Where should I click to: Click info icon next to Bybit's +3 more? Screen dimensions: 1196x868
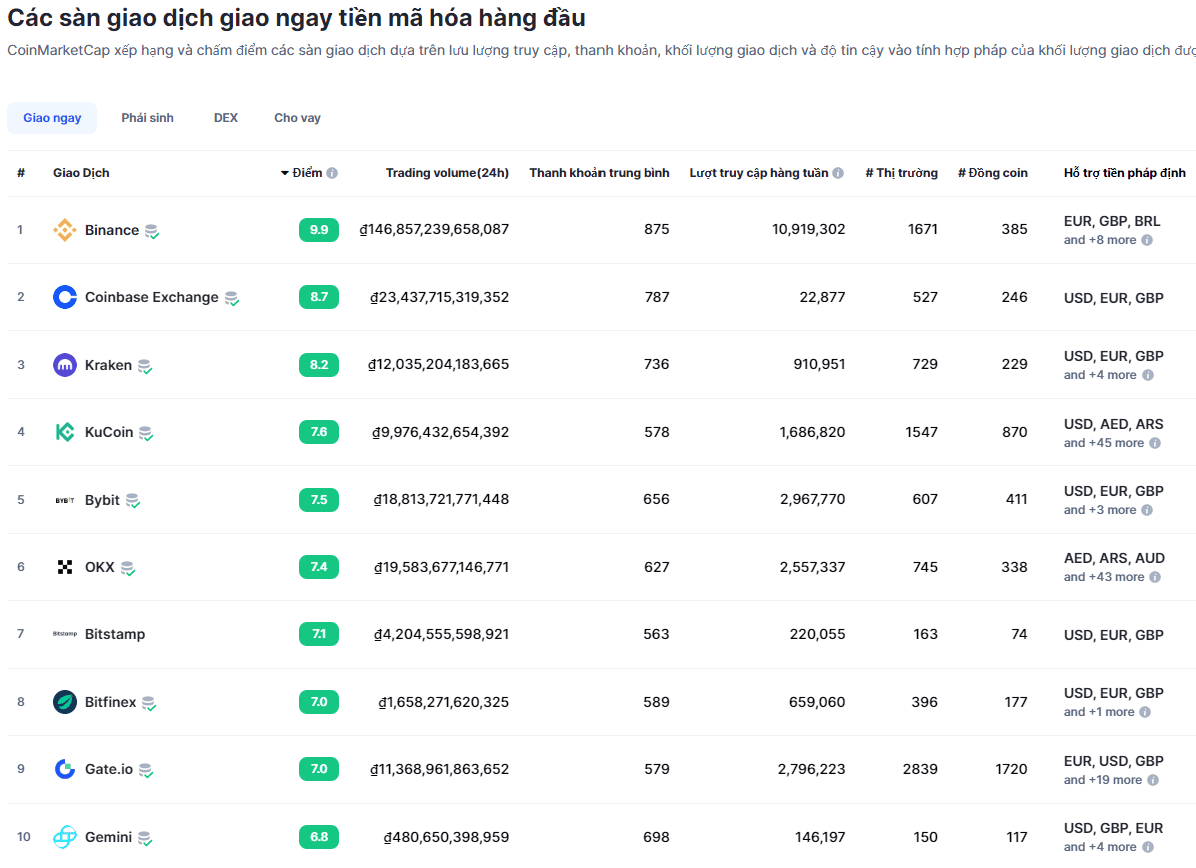1147,510
